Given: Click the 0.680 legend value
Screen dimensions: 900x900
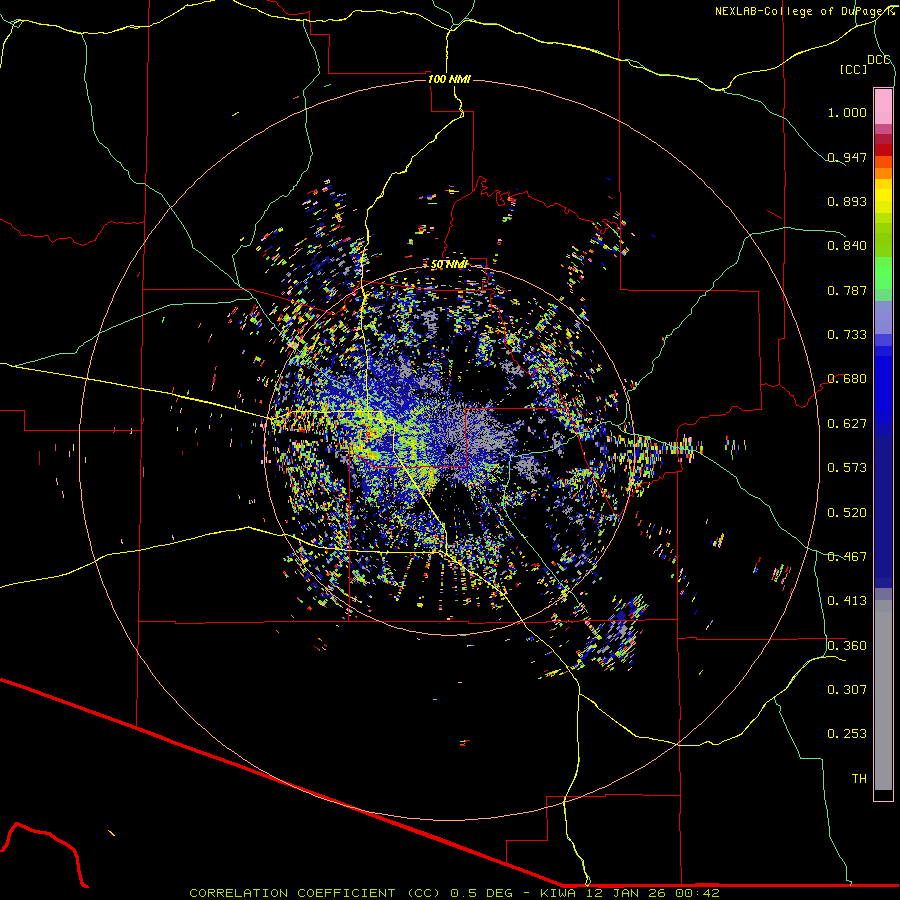Looking at the screenshot, I should coord(847,379).
